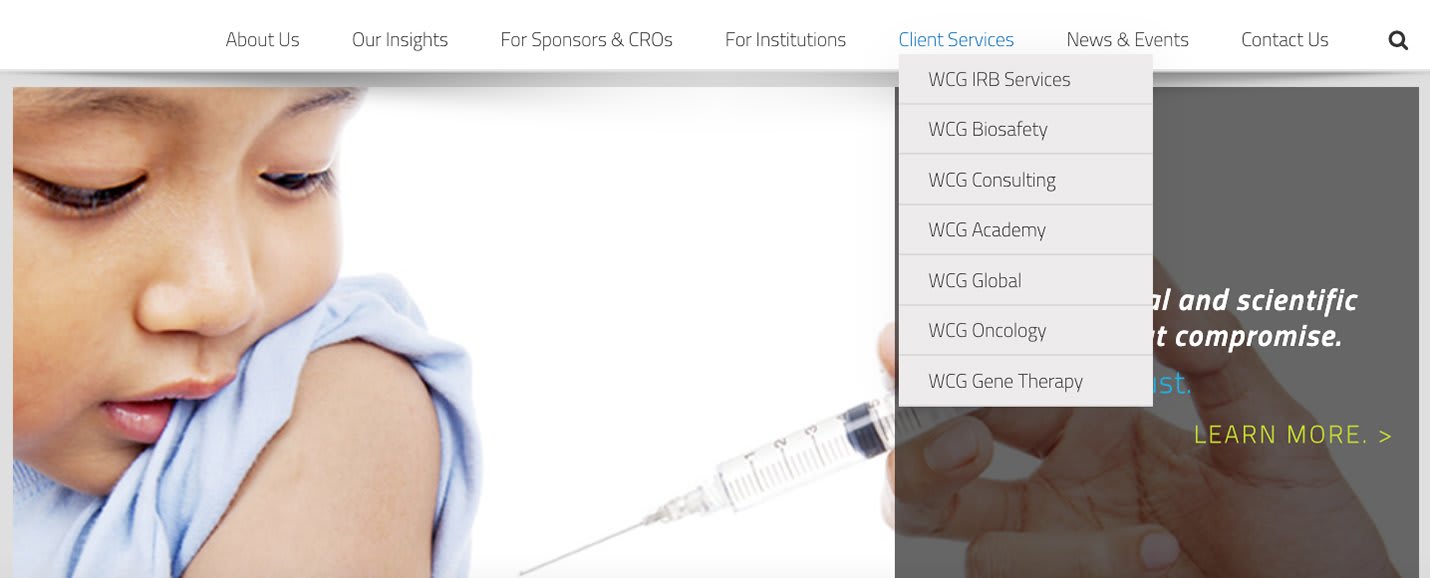Screen dimensions: 1430x578
Task: Open WCG Gene Therapy item
Action: point(1026,381)
